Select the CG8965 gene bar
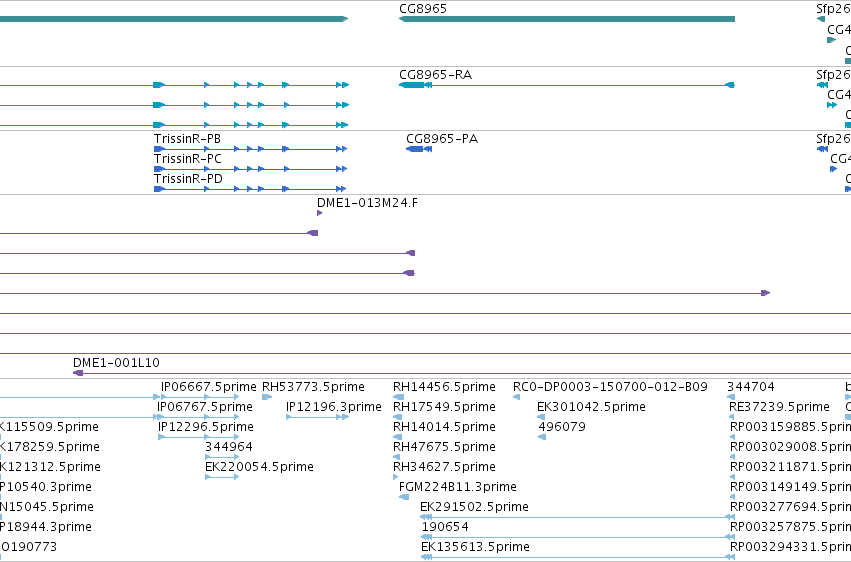The image size is (851, 562). [x=567, y=19]
